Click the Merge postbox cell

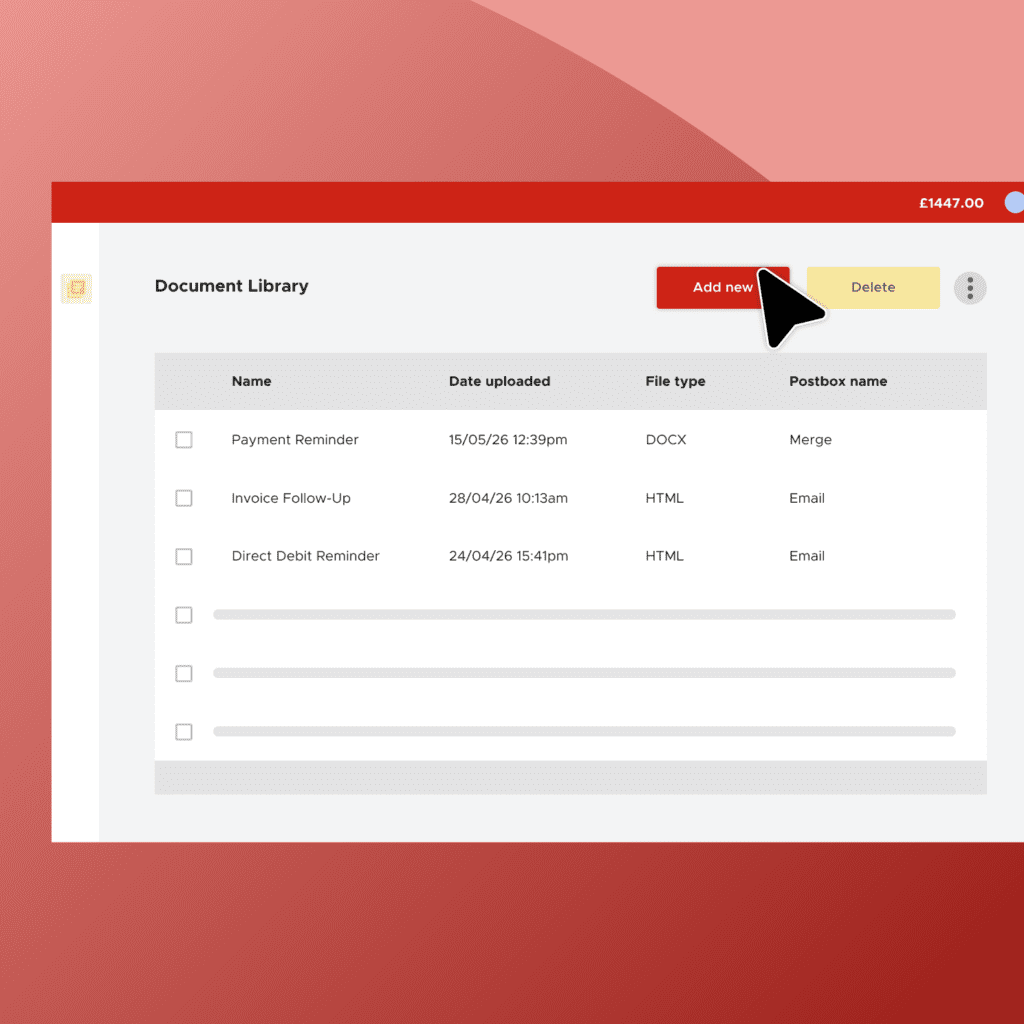(810, 440)
